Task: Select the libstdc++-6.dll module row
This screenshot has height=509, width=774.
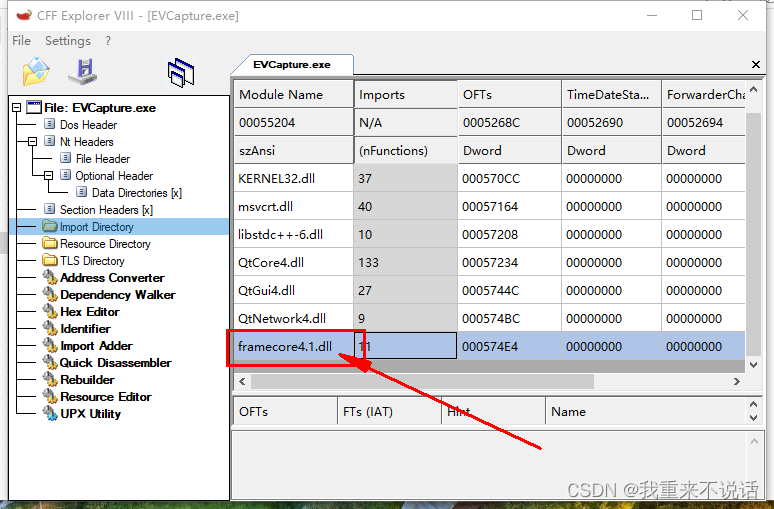Action: (x=489, y=235)
